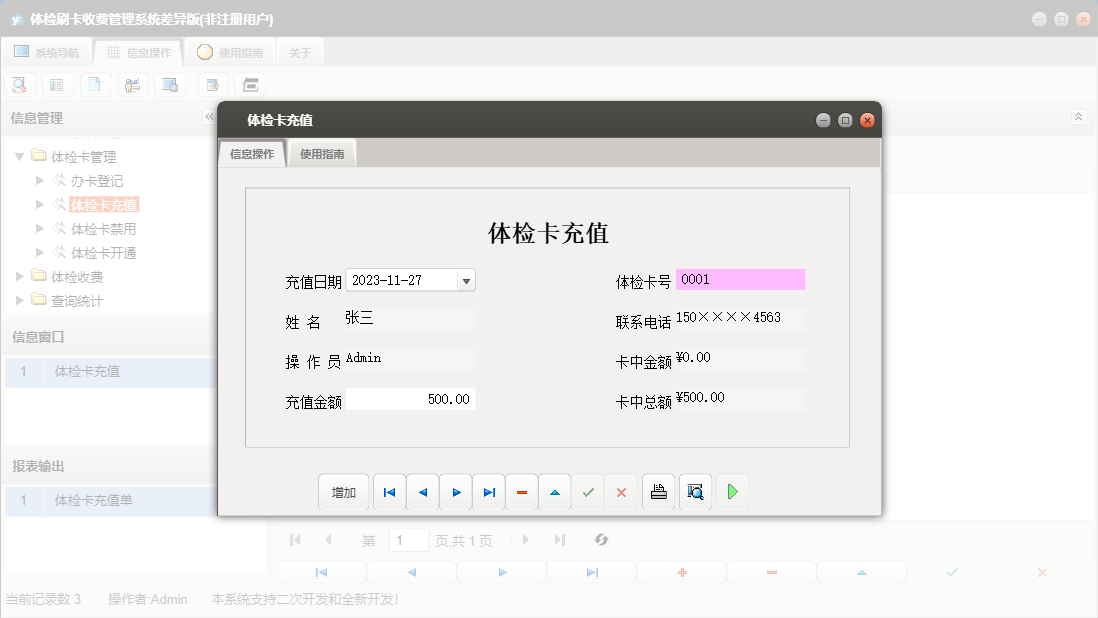The width and height of the screenshot is (1098, 618).
Task: Click the report view icon on the toolbar
Action: point(57,84)
